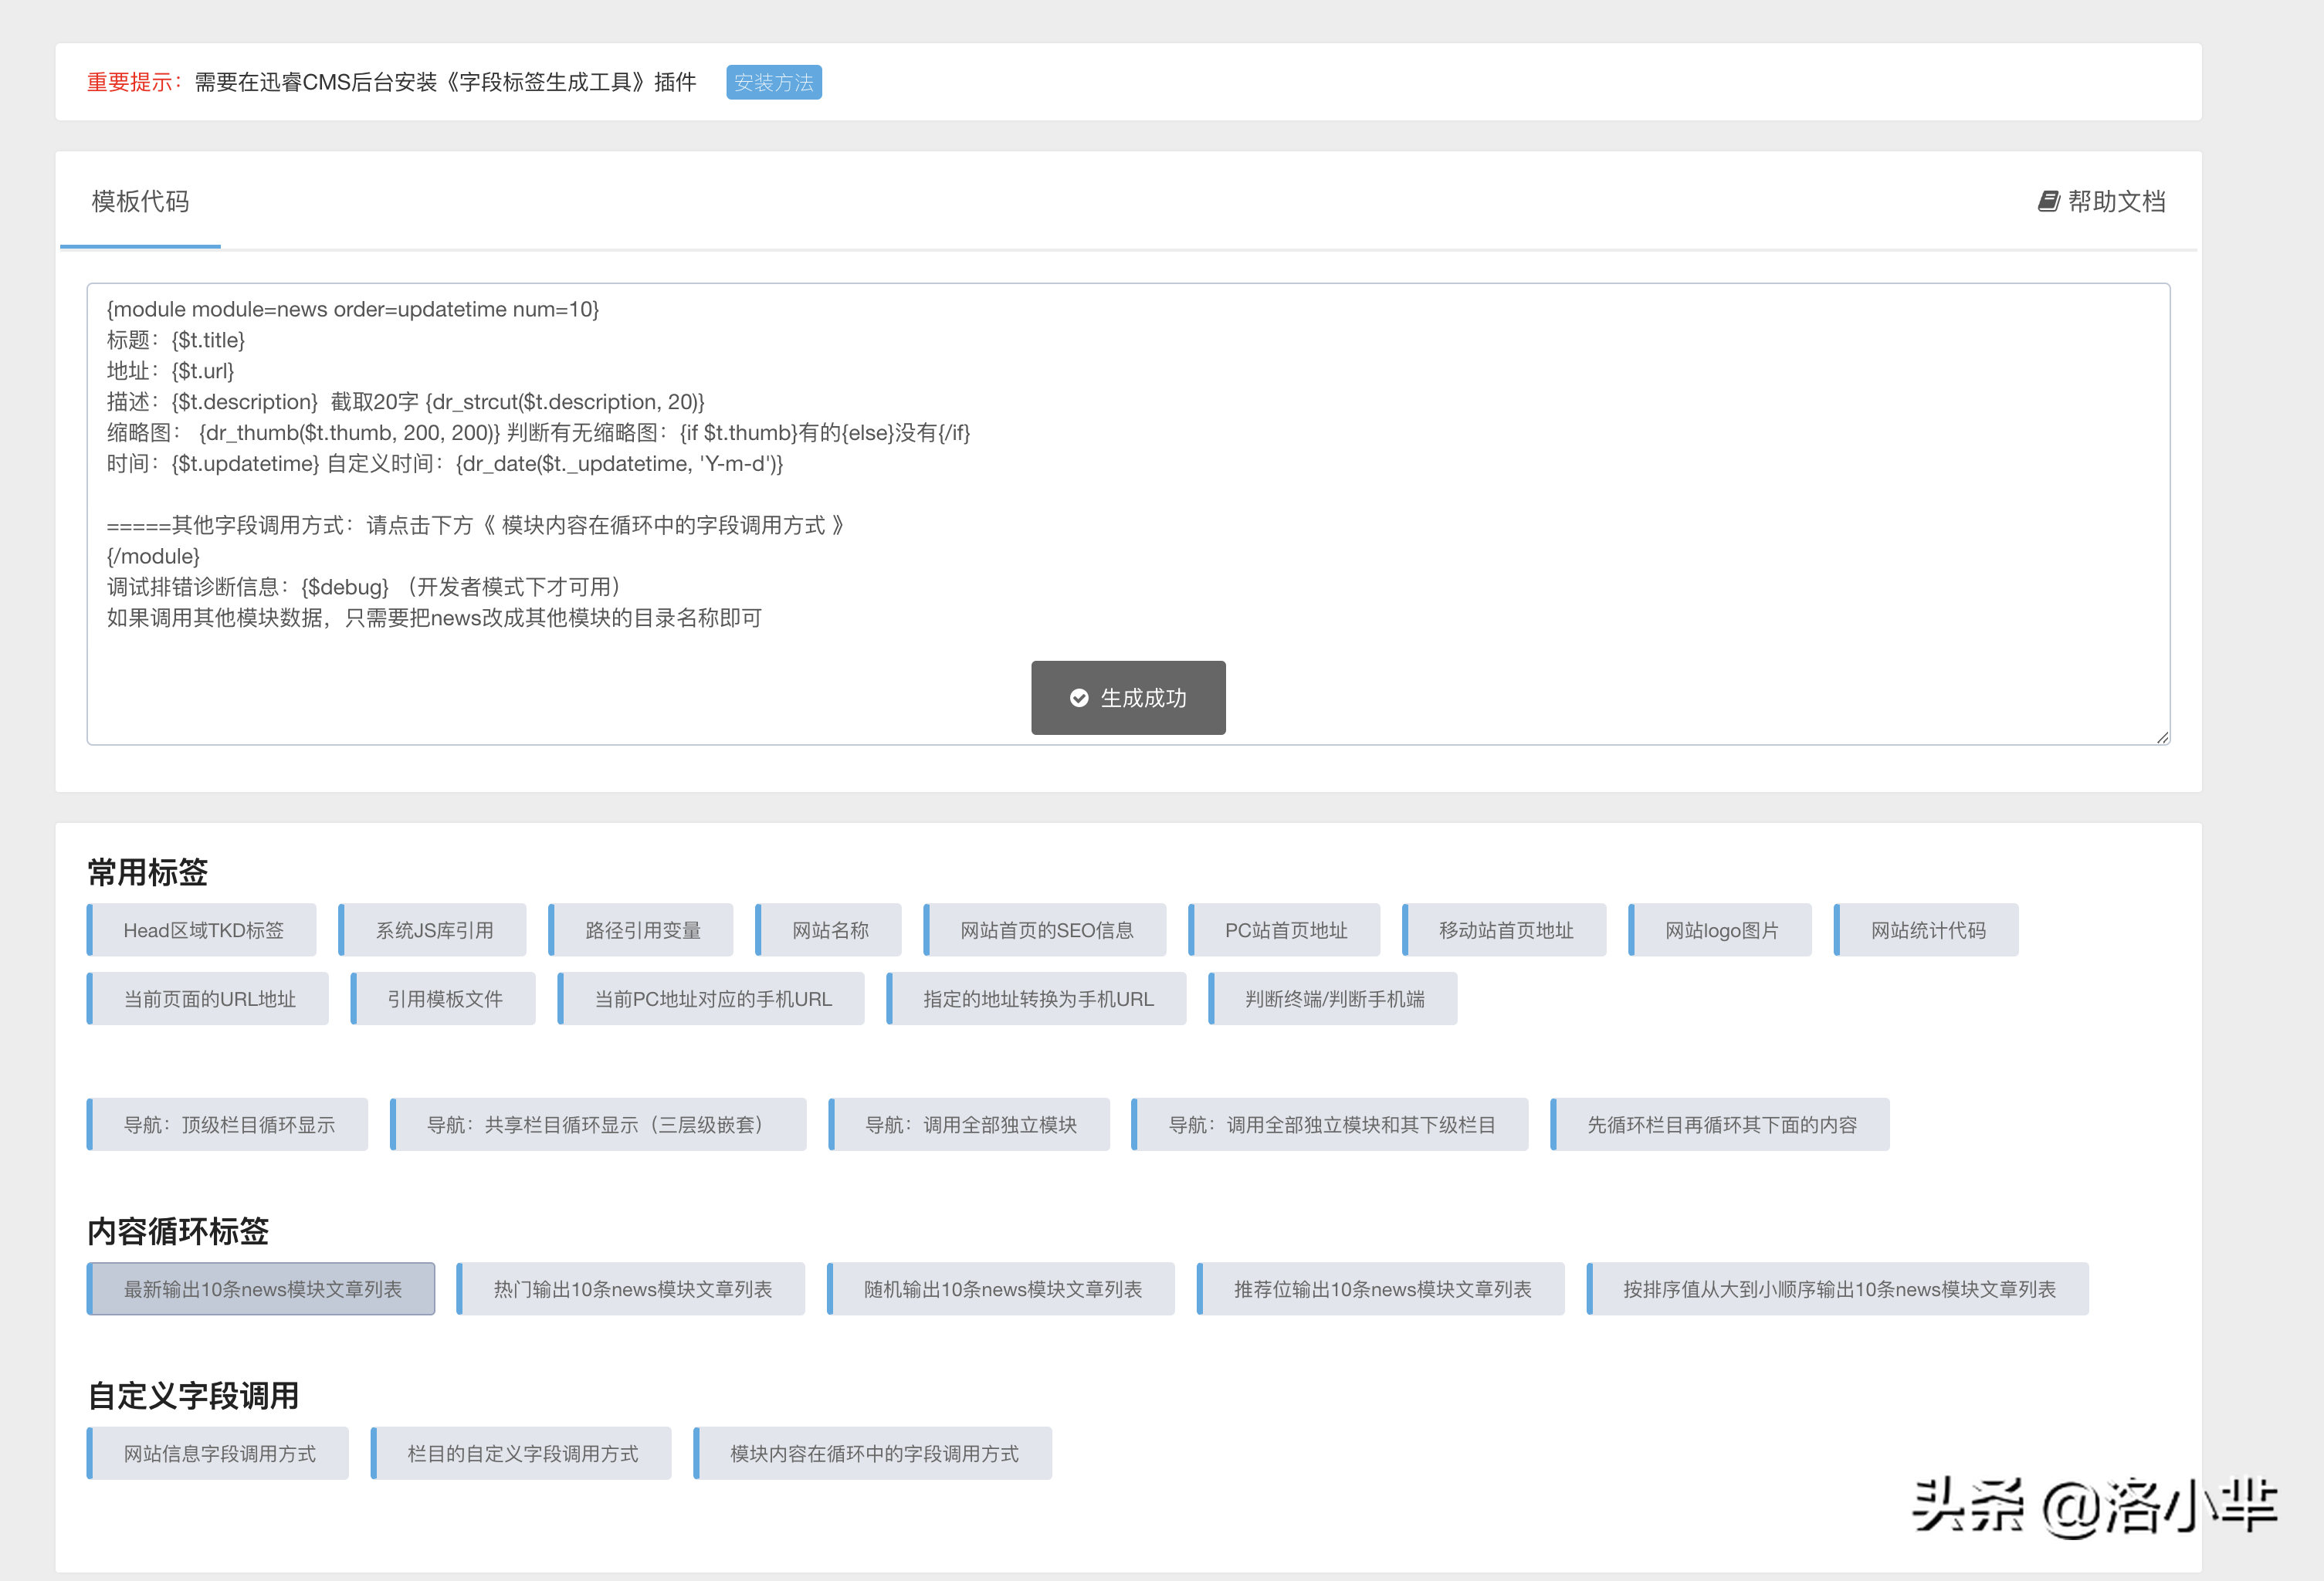The width and height of the screenshot is (2324, 1581).
Task: Switch to the 模板代码 tab
Action: (x=140, y=202)
